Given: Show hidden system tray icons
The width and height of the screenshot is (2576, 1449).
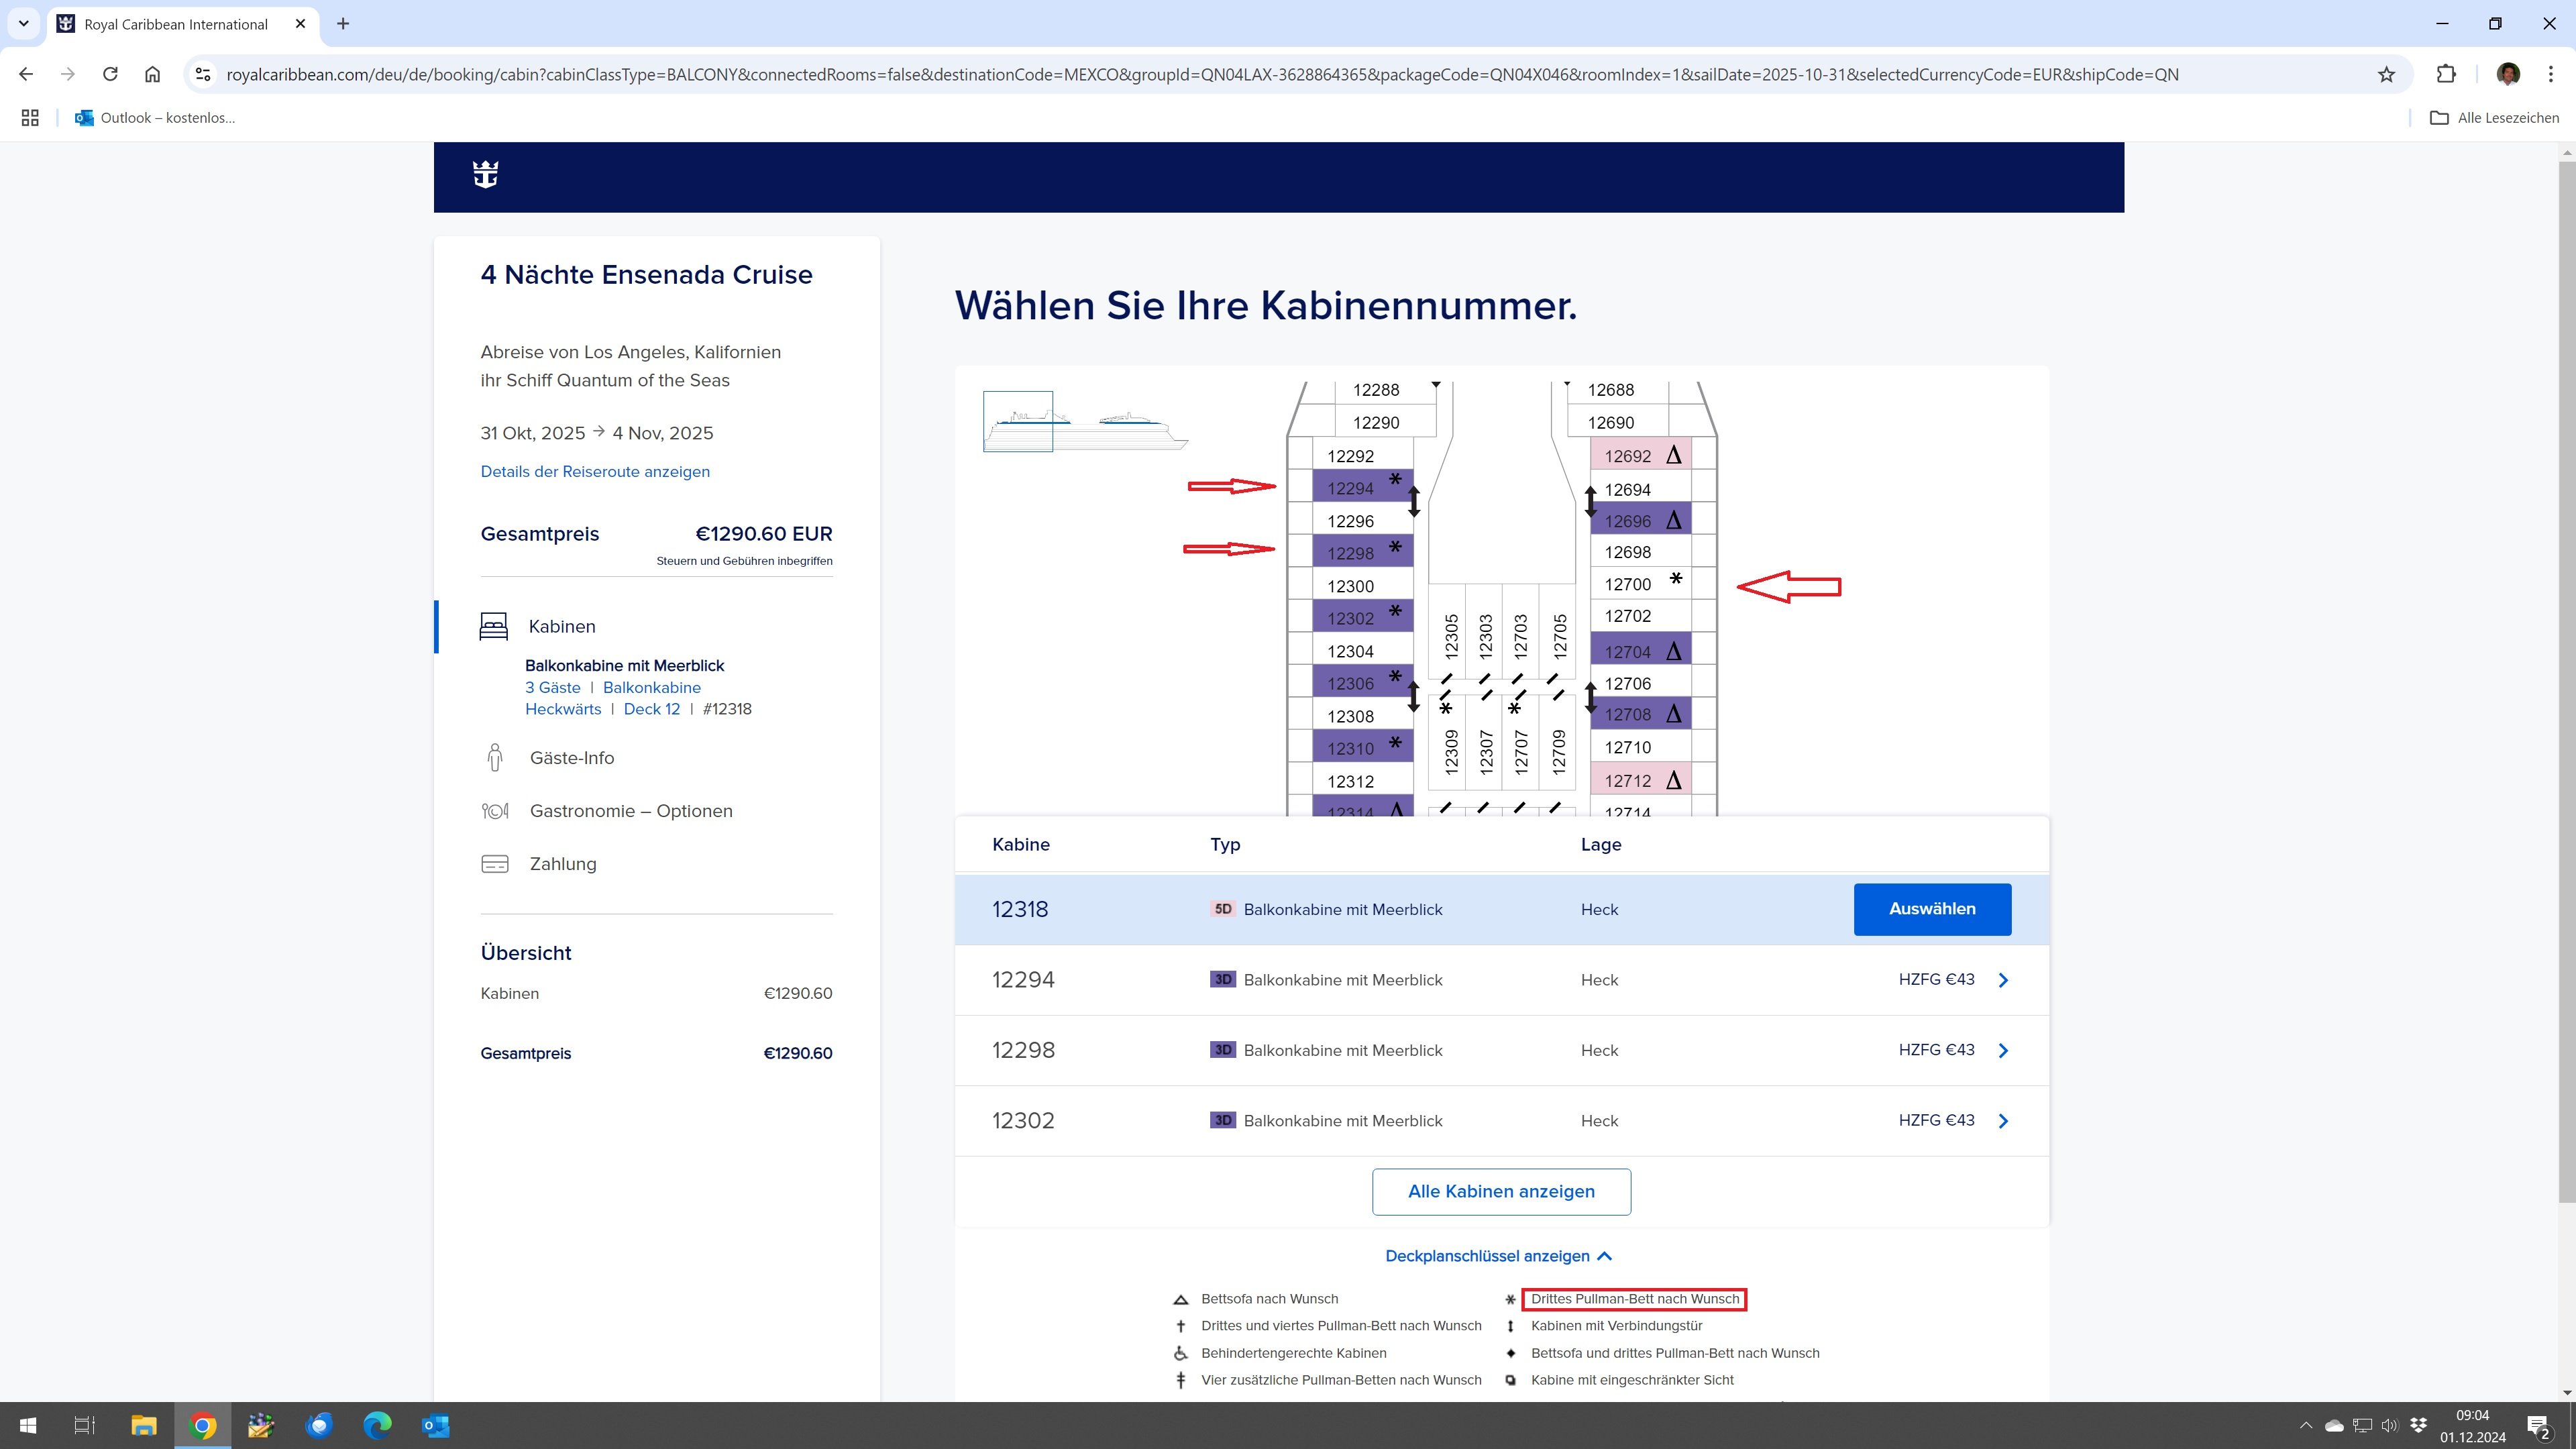Looking at the screenshot, I should (x=2305, y=1425).
